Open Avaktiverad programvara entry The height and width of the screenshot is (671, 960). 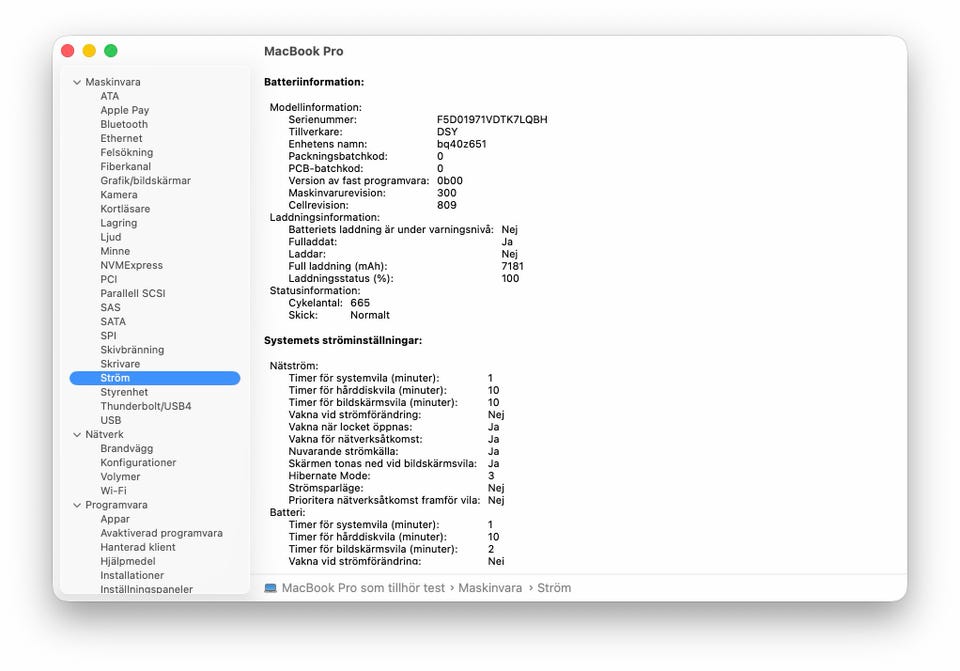pos(162,533)
